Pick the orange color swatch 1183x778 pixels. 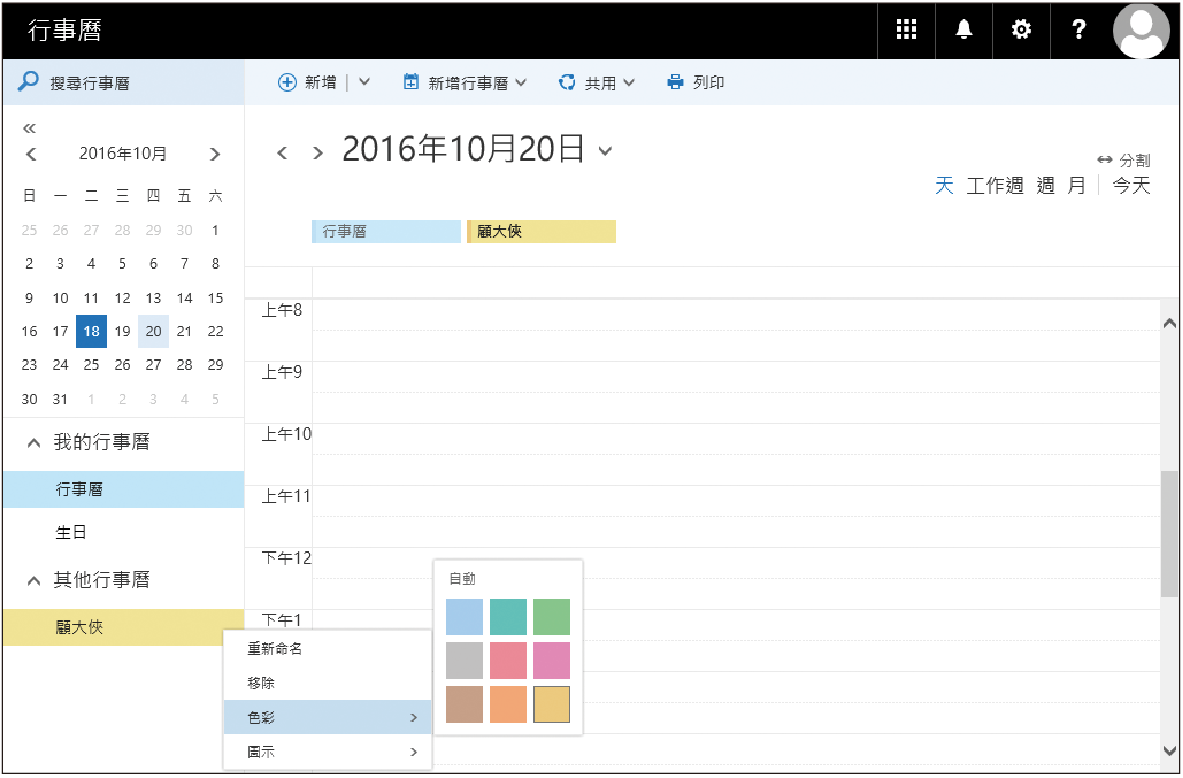click(509, 704)
